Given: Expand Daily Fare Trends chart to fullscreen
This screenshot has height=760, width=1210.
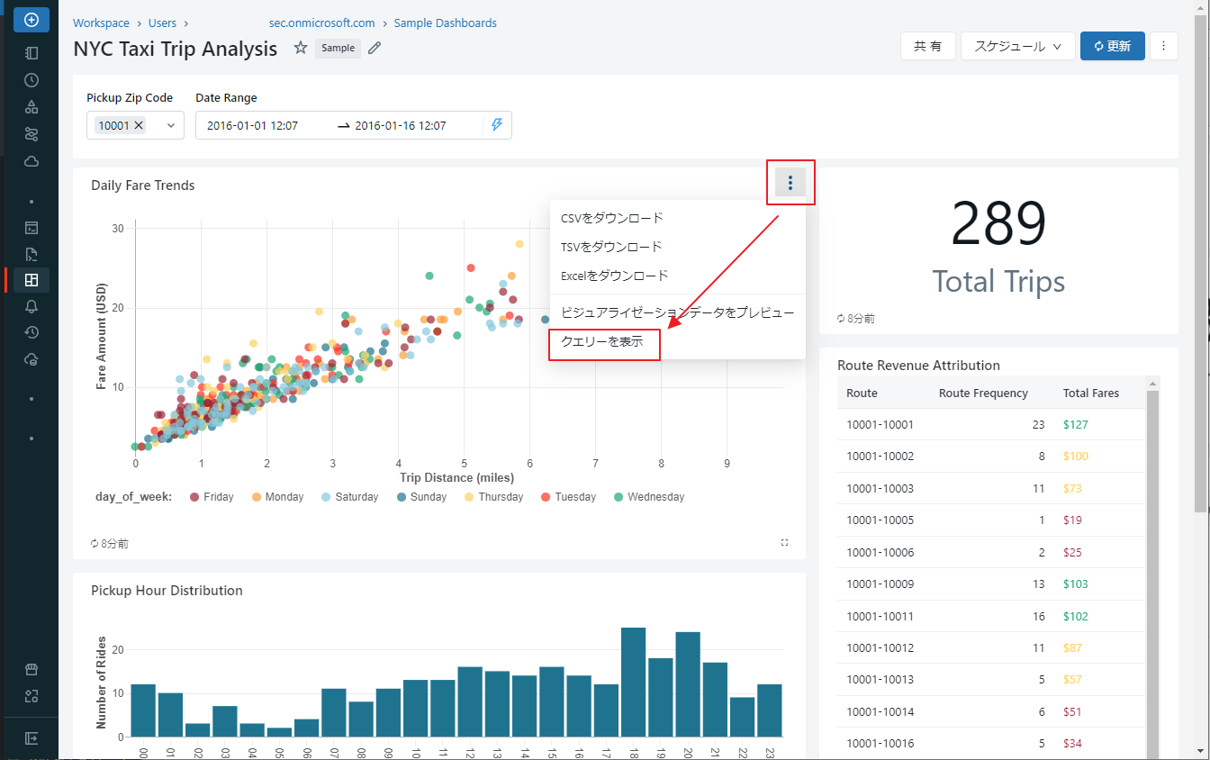Looking at the screenshot, I should [785, 543].
